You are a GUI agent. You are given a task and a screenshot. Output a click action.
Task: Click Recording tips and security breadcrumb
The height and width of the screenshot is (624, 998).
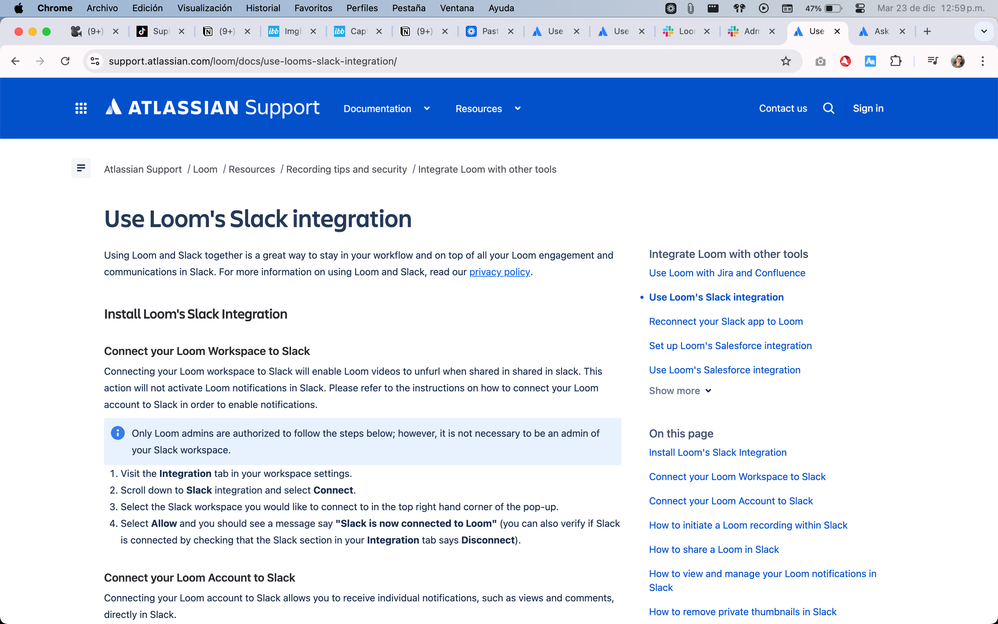346,169
